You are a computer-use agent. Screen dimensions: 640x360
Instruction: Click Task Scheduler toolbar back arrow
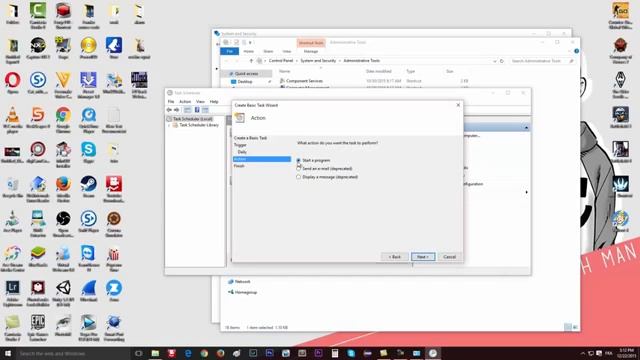[169, 110]
